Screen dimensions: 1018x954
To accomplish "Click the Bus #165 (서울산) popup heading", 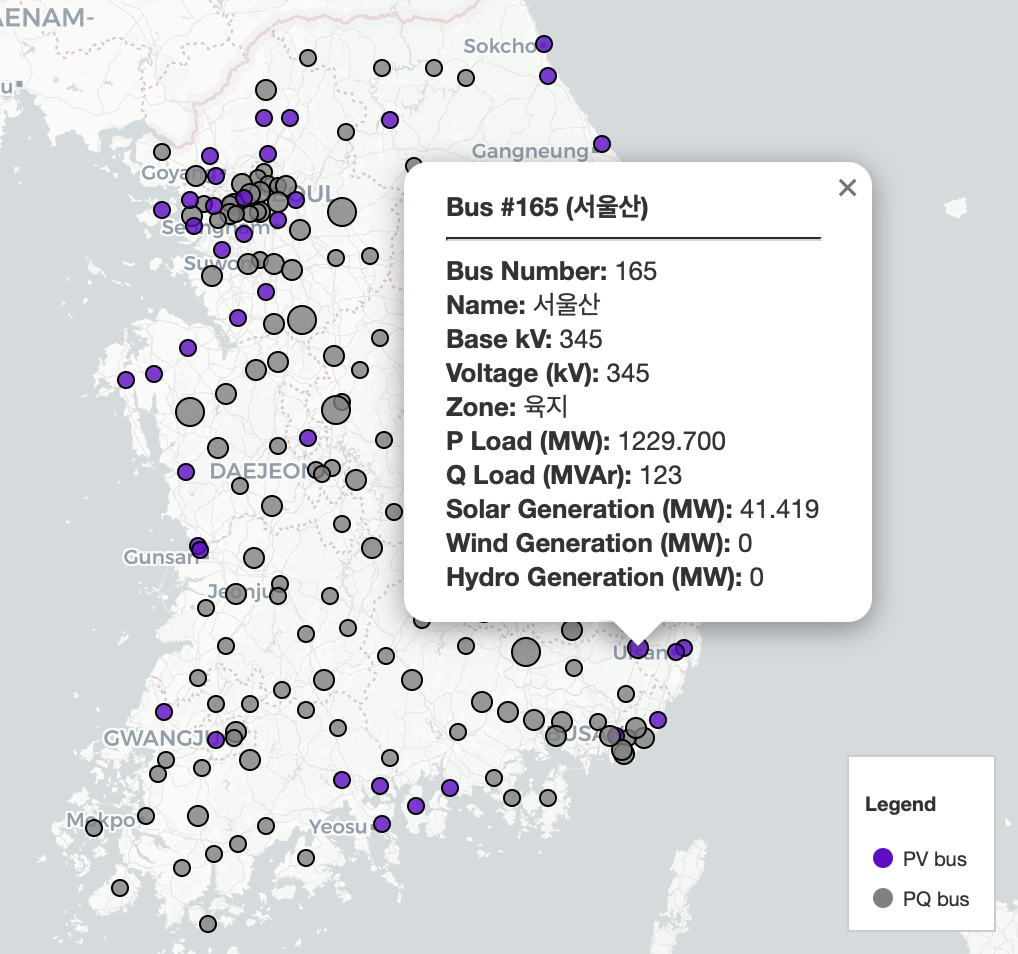I will coord(547,208).
